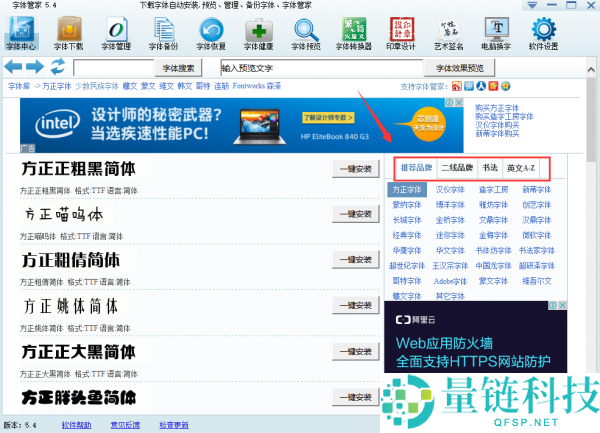Screen dimensions: 600x433
Task: Switch to the 书法 tab
Action: click(x=490, y=168)
